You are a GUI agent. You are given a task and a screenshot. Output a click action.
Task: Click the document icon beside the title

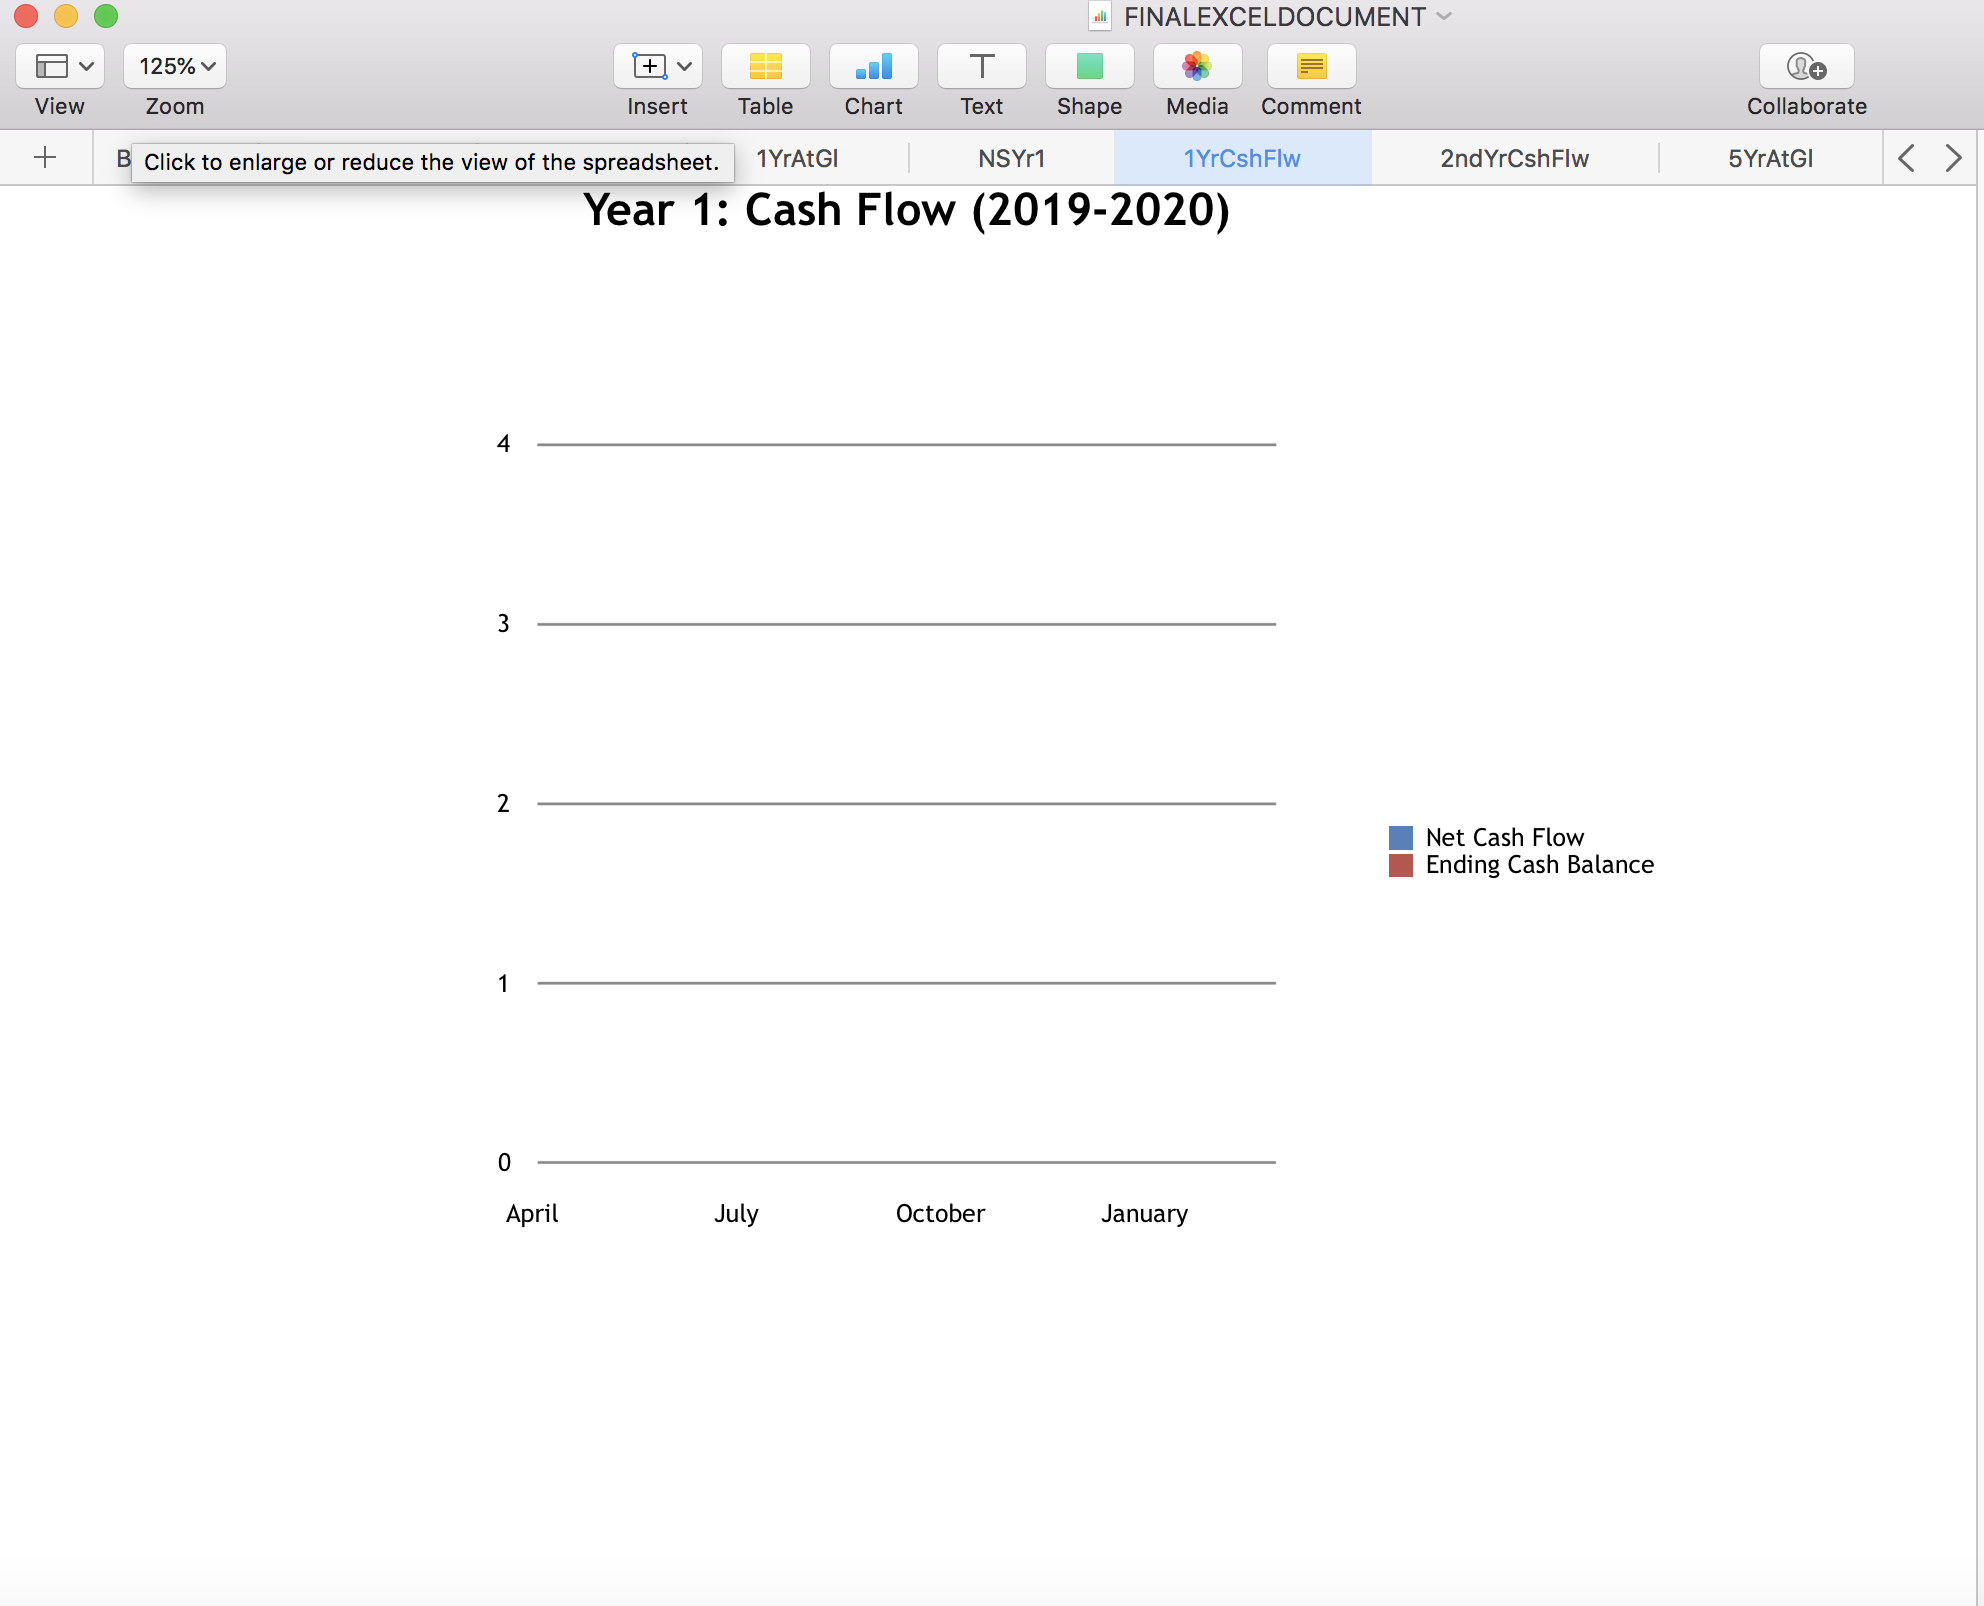pyautogui.click(x=1100, y=16)
